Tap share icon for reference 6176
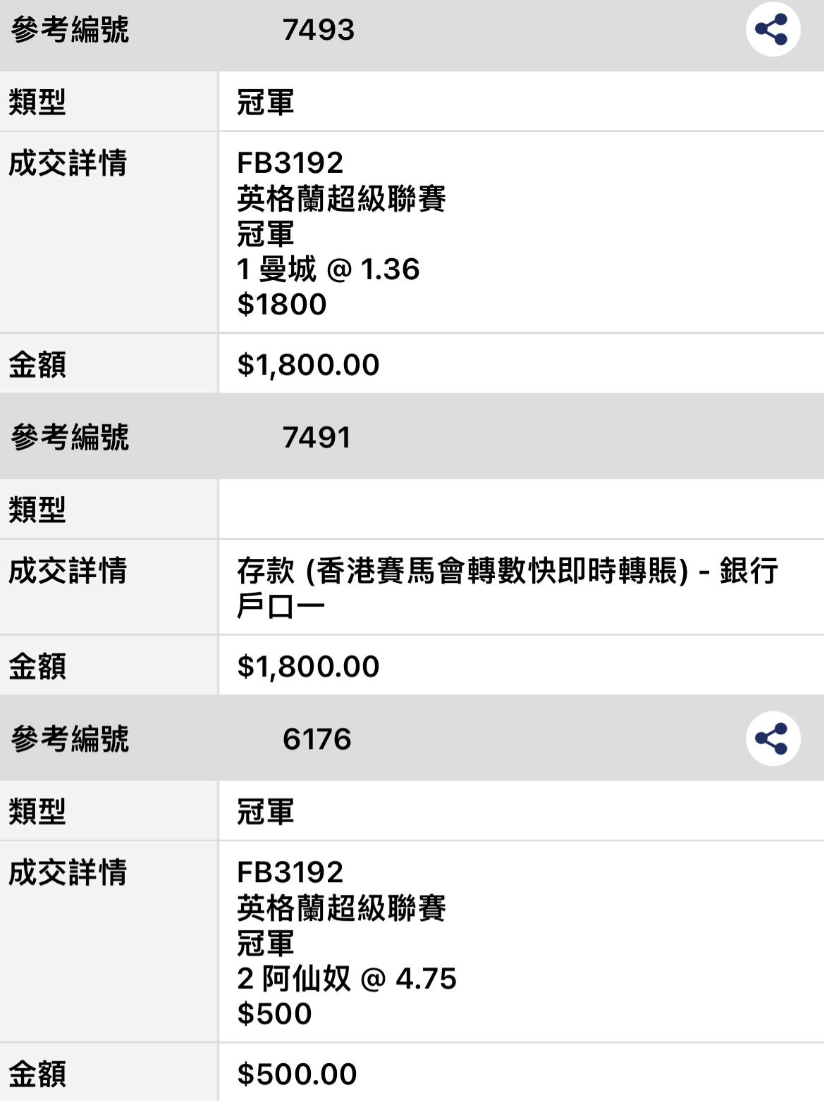Image resolution: width=824 pixels, height=1101 pixels. coord(772,739)
